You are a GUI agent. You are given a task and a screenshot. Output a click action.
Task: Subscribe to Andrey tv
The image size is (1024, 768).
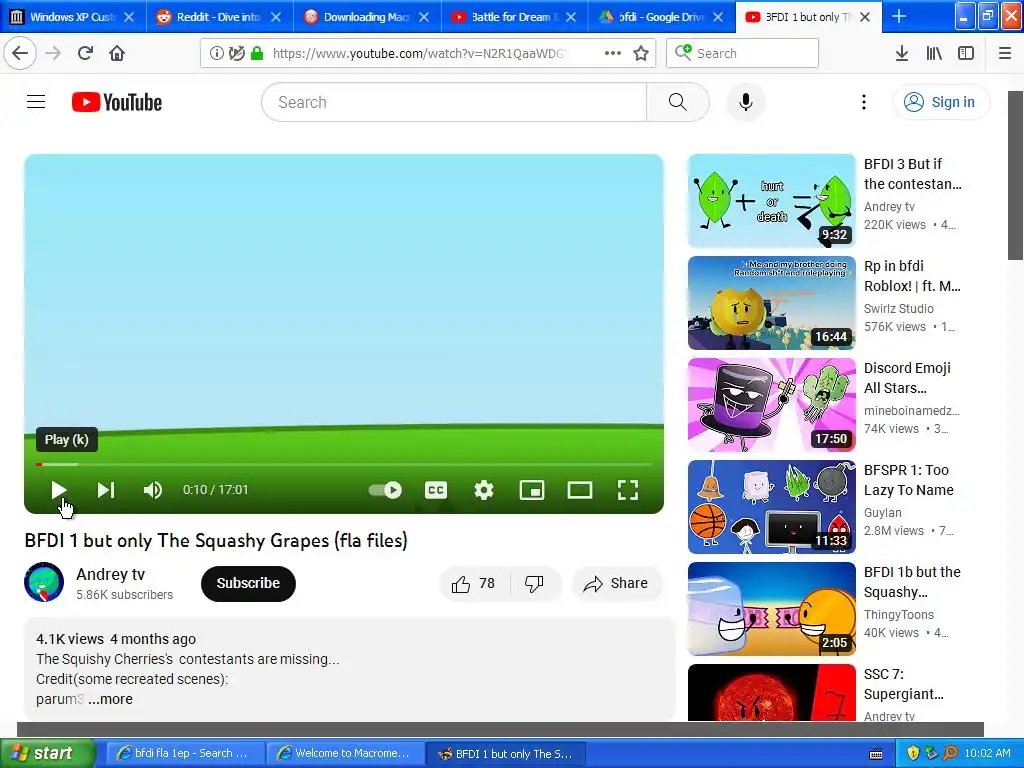pyautogui.click(x=248, y=583)
